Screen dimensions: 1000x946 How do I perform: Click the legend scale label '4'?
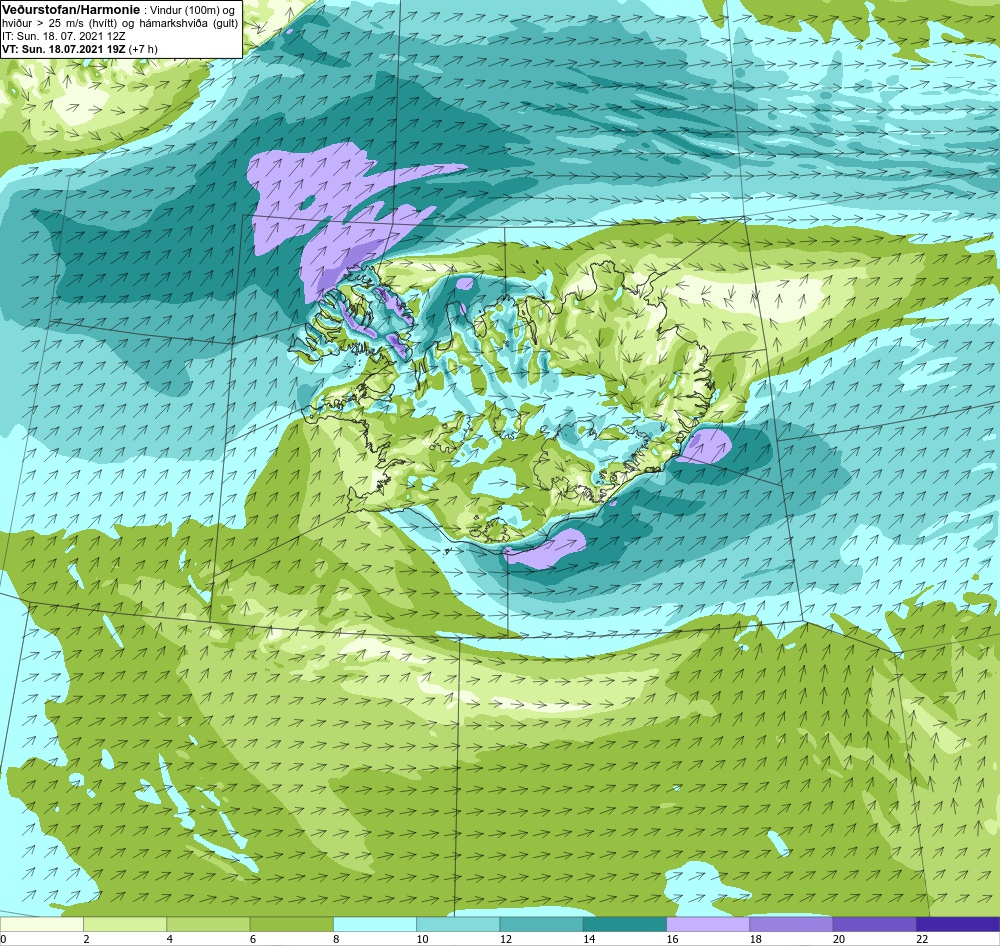pos(170,938)
